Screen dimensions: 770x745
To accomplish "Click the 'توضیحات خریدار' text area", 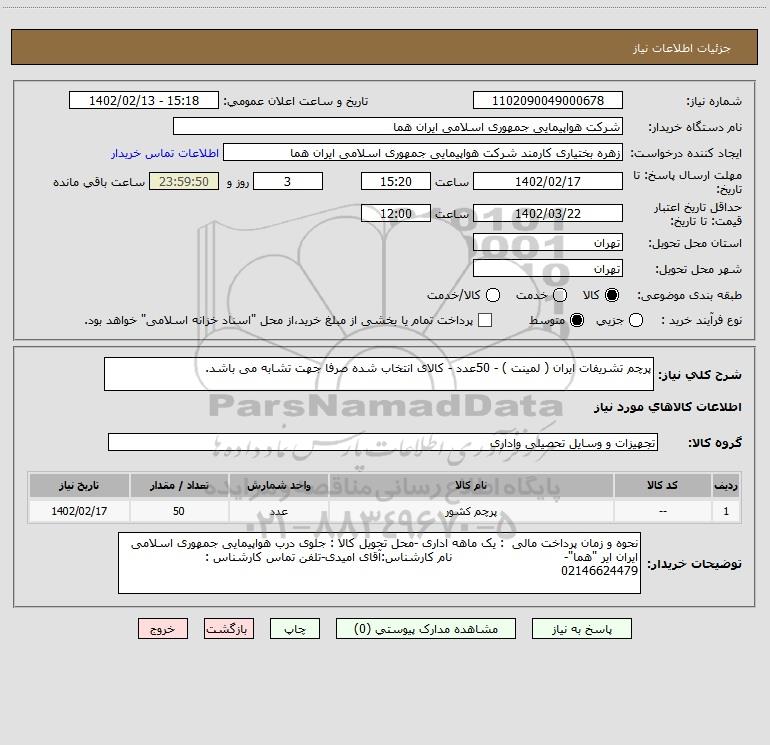I will (x=380, y=562).
